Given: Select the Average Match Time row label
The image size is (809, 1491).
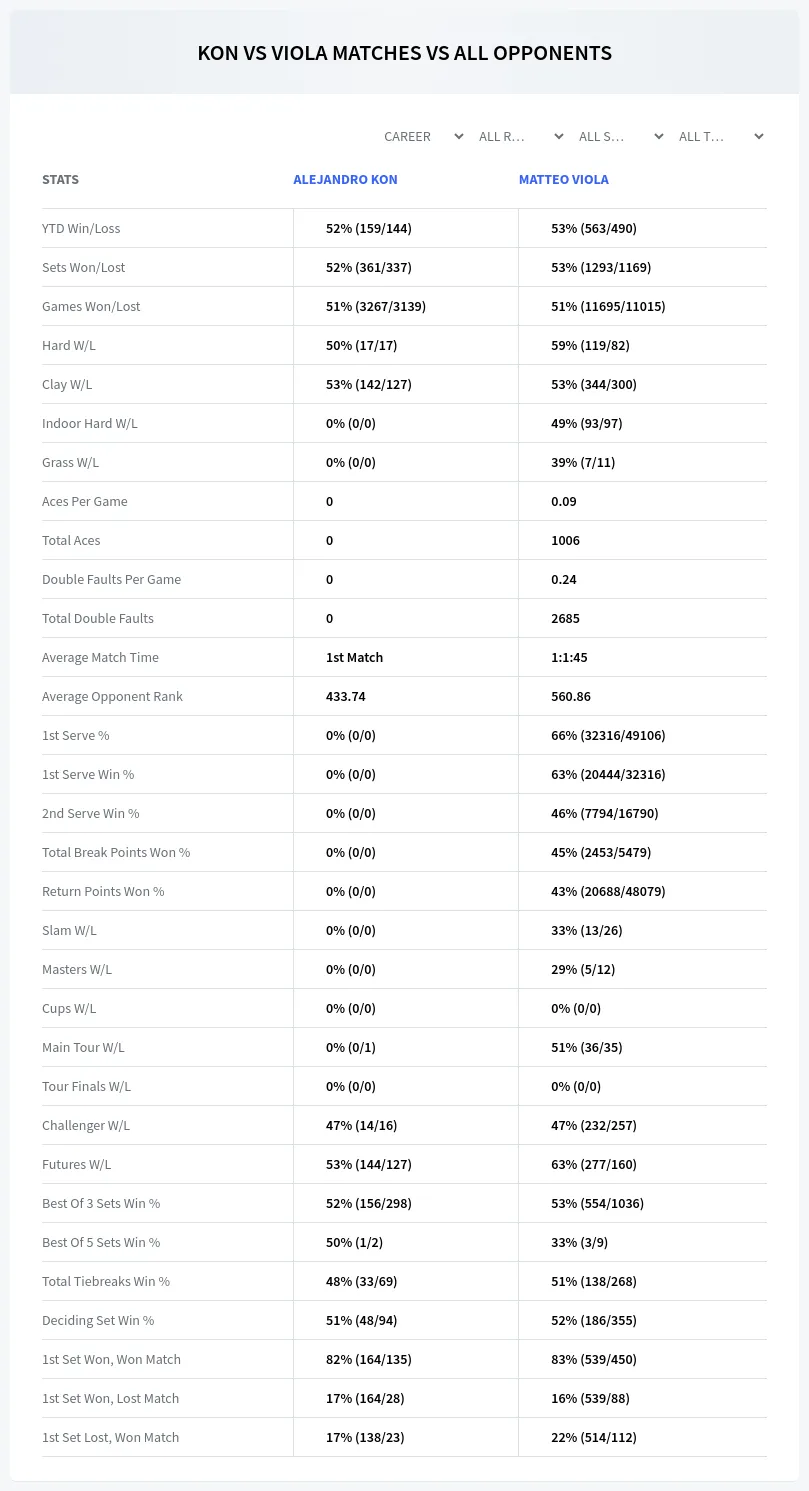Looking at the screenshot, I should click(100, 657).
